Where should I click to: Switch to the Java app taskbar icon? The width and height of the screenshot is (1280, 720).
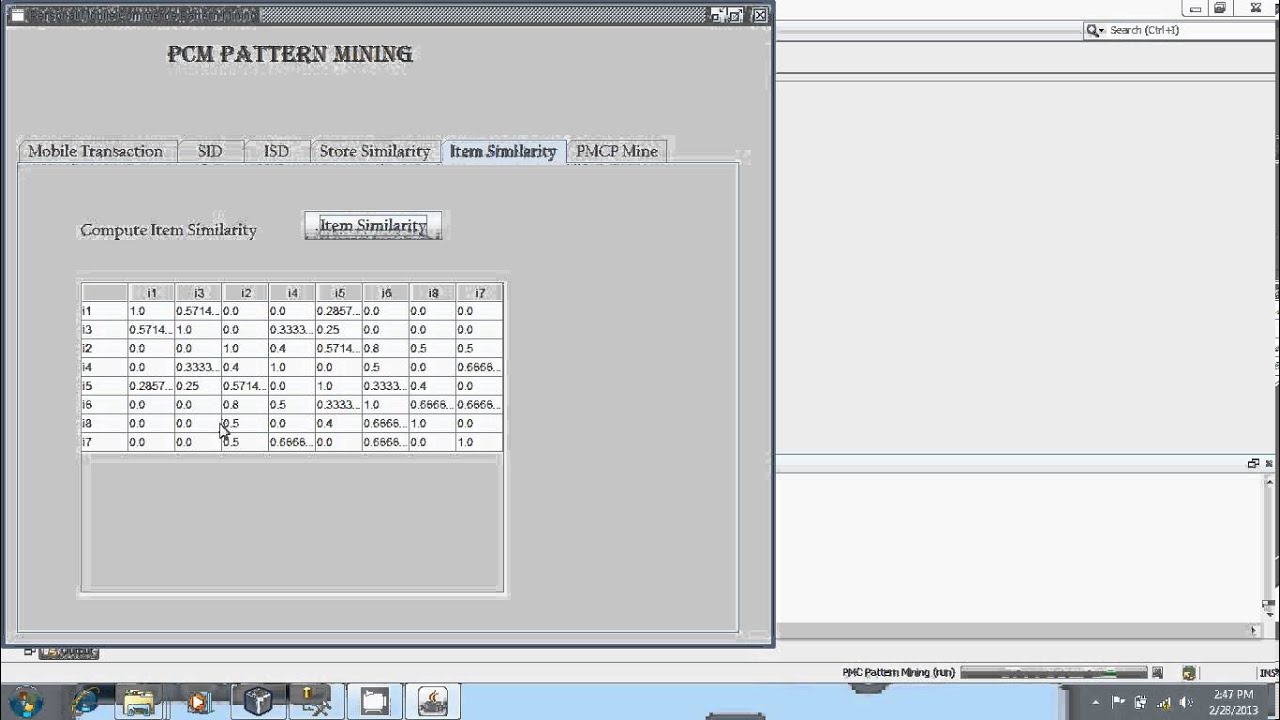point(433,701)
